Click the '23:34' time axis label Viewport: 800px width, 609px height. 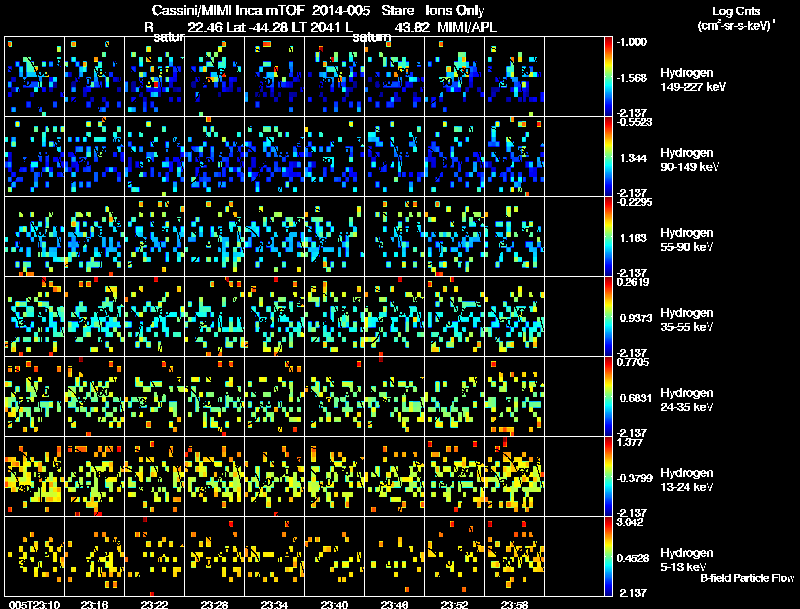pyautogui.click(x=274, y=604)
